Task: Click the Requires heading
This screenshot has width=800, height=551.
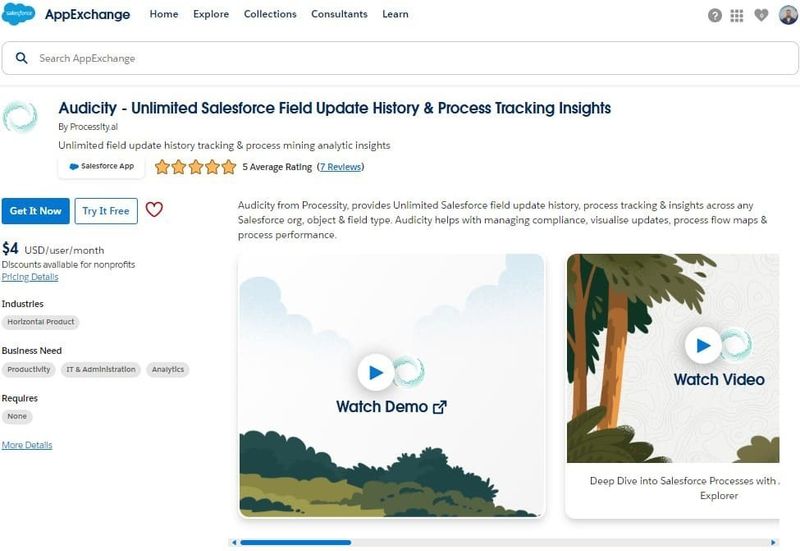Action: tap(20, 398)
